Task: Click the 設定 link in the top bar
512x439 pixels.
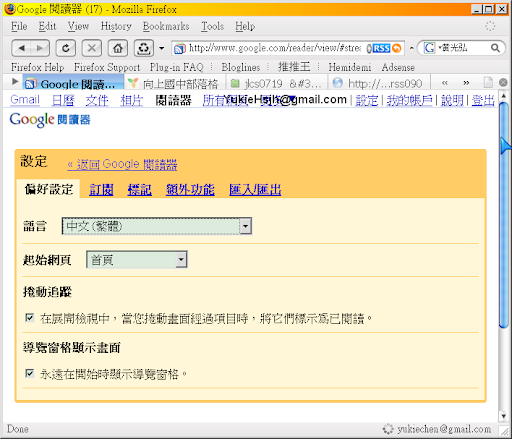Action: coord(366,100)
